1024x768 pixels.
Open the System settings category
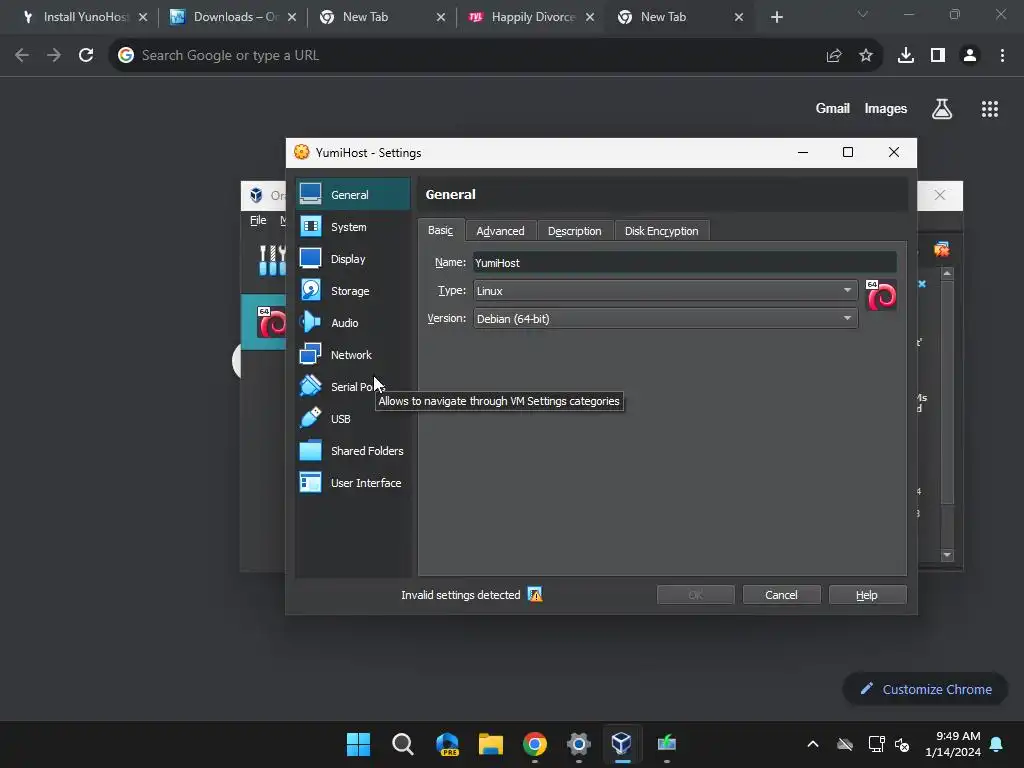pyautogui.click(x=353, y=227)
